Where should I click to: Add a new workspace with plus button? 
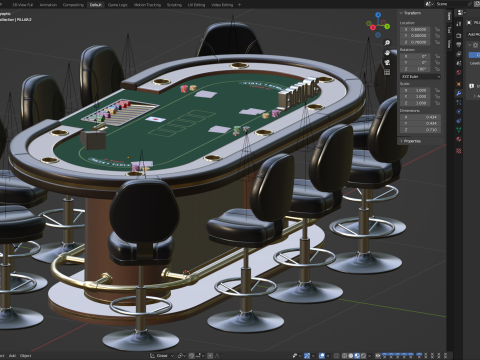click(239, 5)
